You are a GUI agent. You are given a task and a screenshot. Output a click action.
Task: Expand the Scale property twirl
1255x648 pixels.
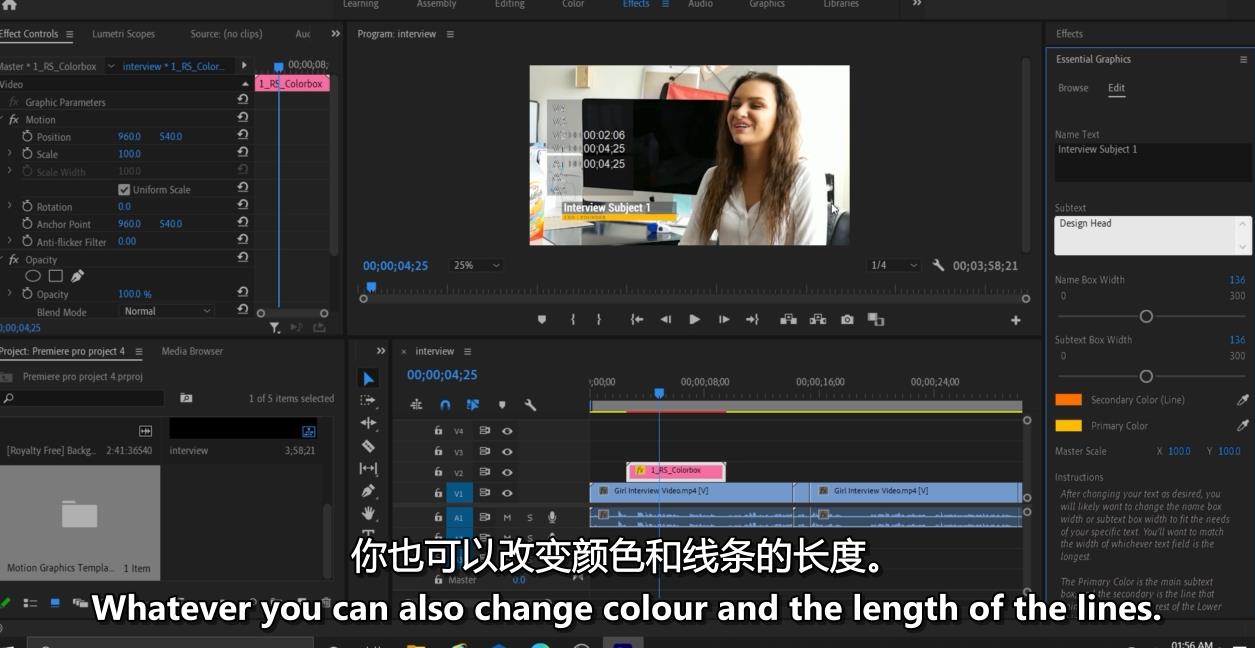(x=10, y=154)
